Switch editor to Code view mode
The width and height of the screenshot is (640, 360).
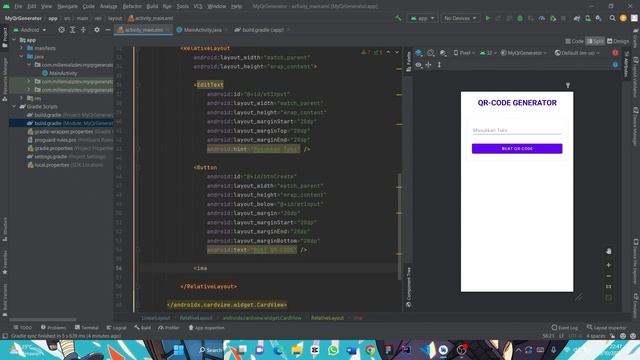click(575, 41)
